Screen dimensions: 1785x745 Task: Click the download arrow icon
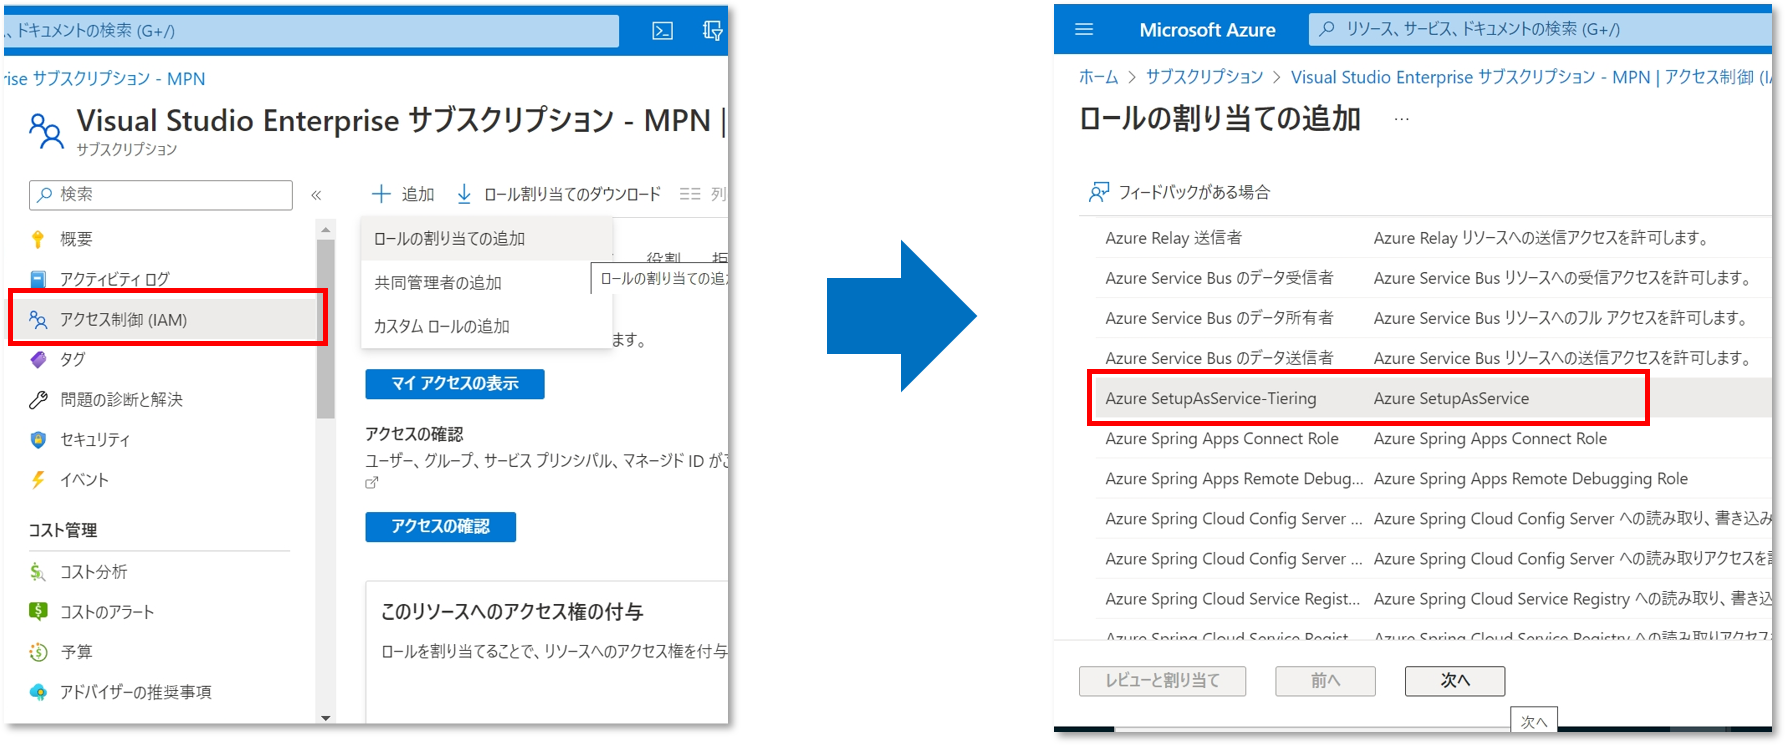(x=464, y=194)
